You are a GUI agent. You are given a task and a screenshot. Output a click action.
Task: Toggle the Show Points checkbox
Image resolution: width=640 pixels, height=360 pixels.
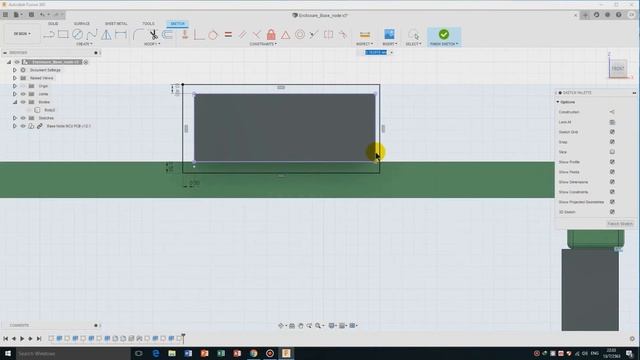click(612, 172)
